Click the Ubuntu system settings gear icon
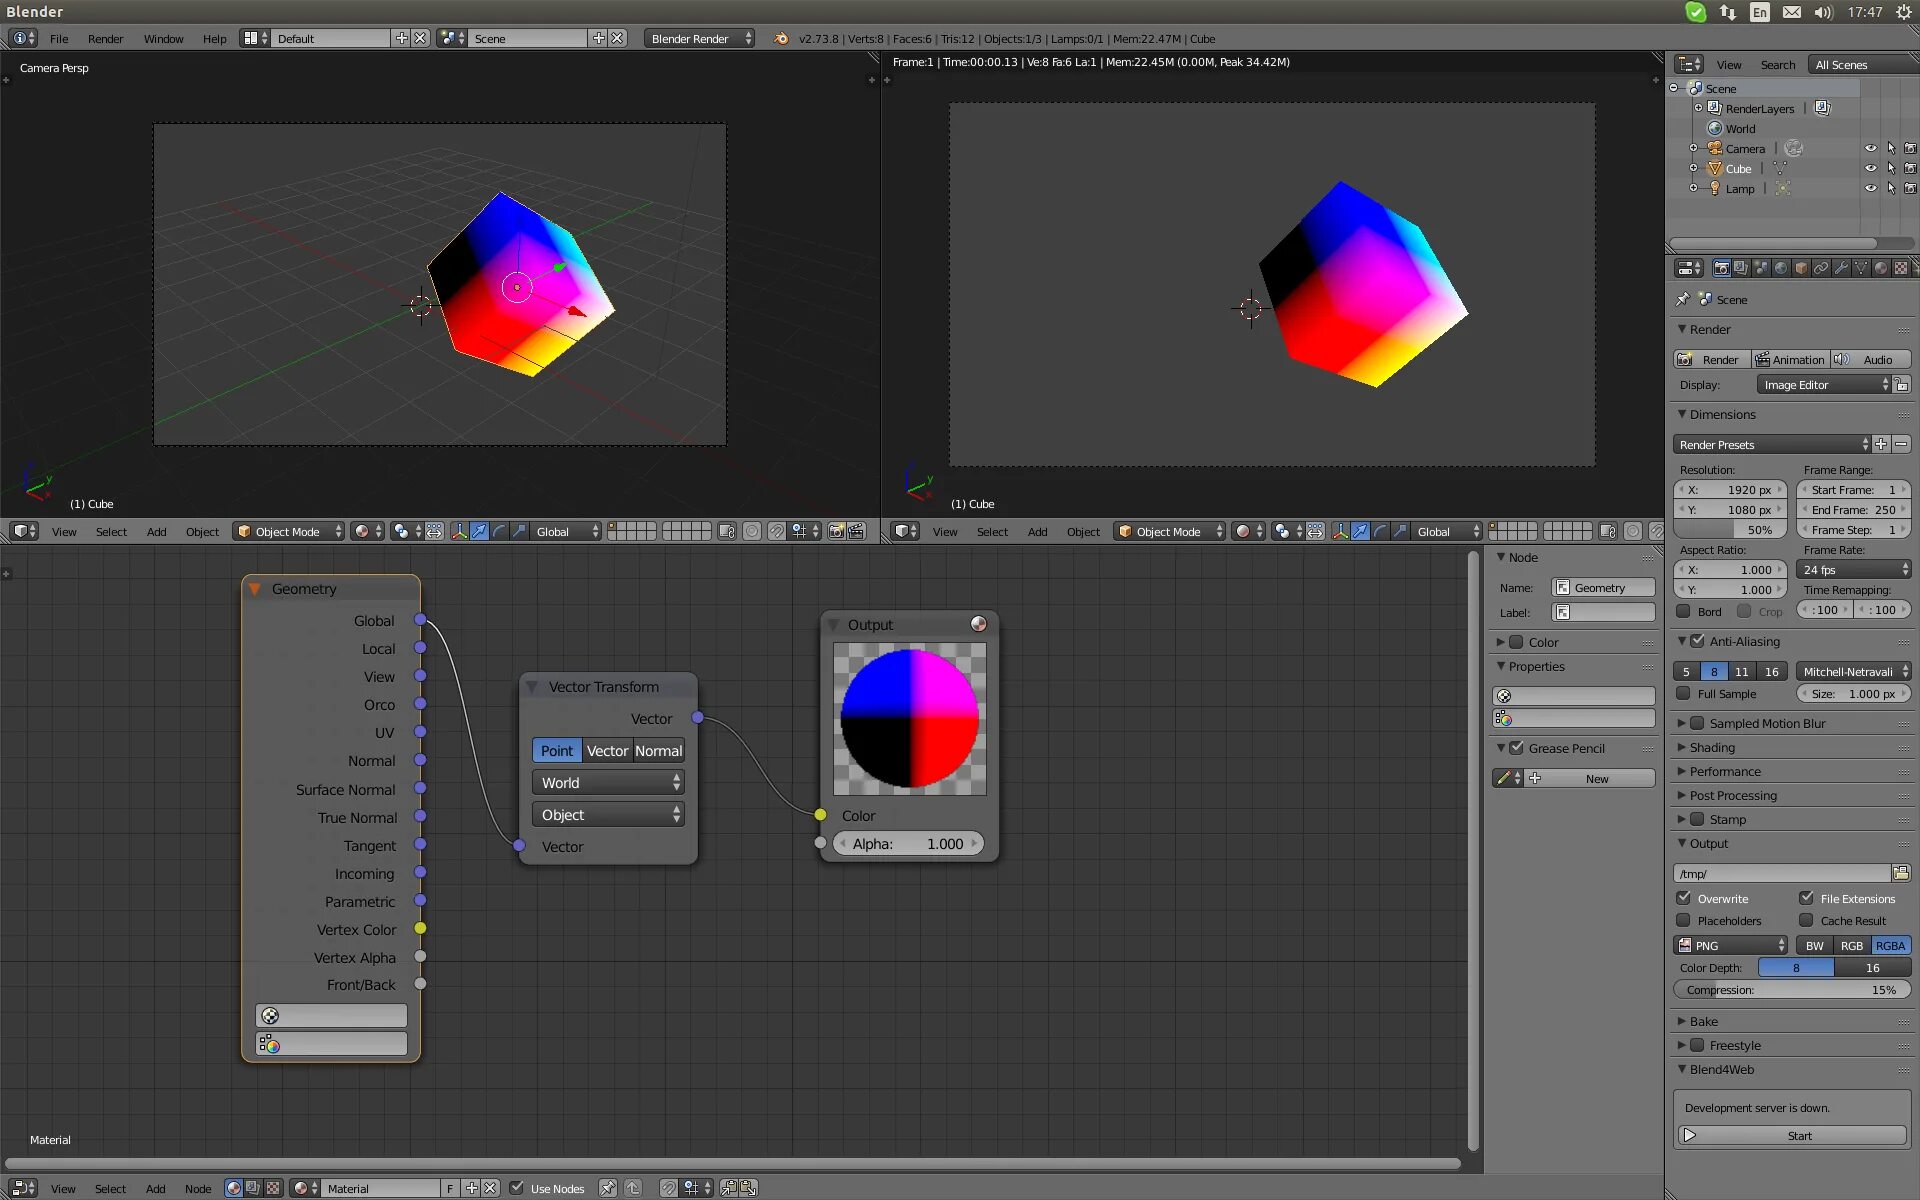Viewport: 1920px width, 1200px height. 1903,12
